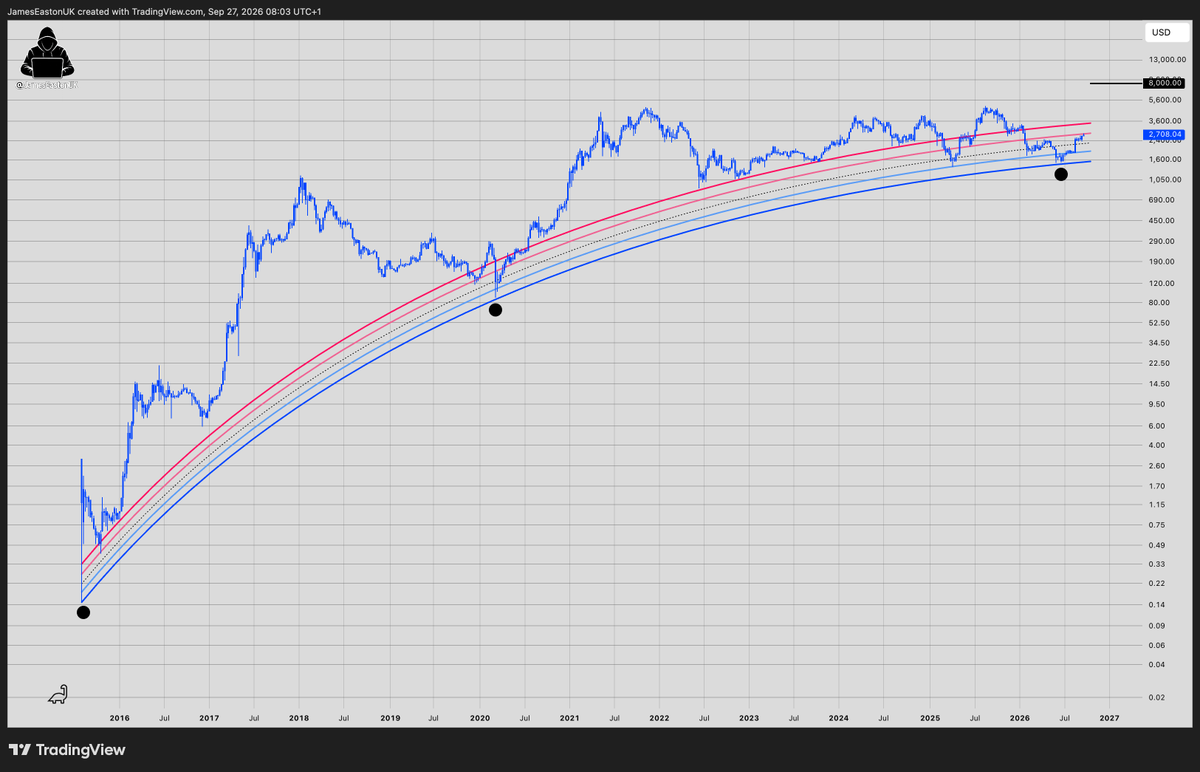Click the 9.50 price scale label

tap(1159, 404)
